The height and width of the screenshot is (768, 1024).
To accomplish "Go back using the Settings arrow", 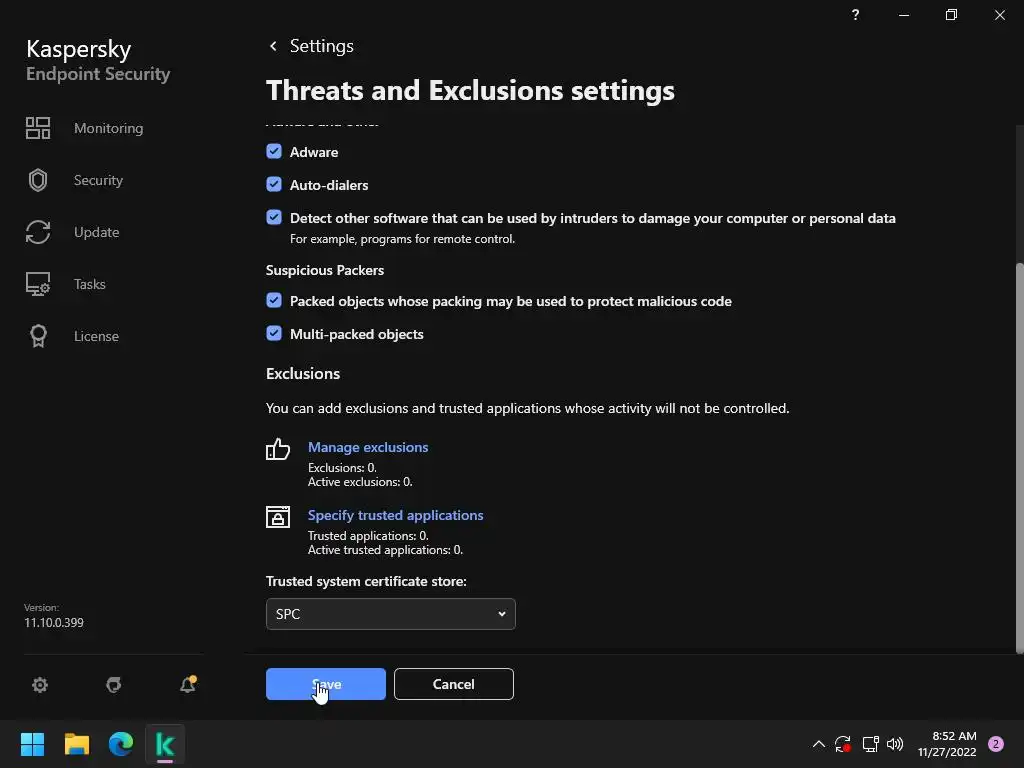I will tap(274, 46).
